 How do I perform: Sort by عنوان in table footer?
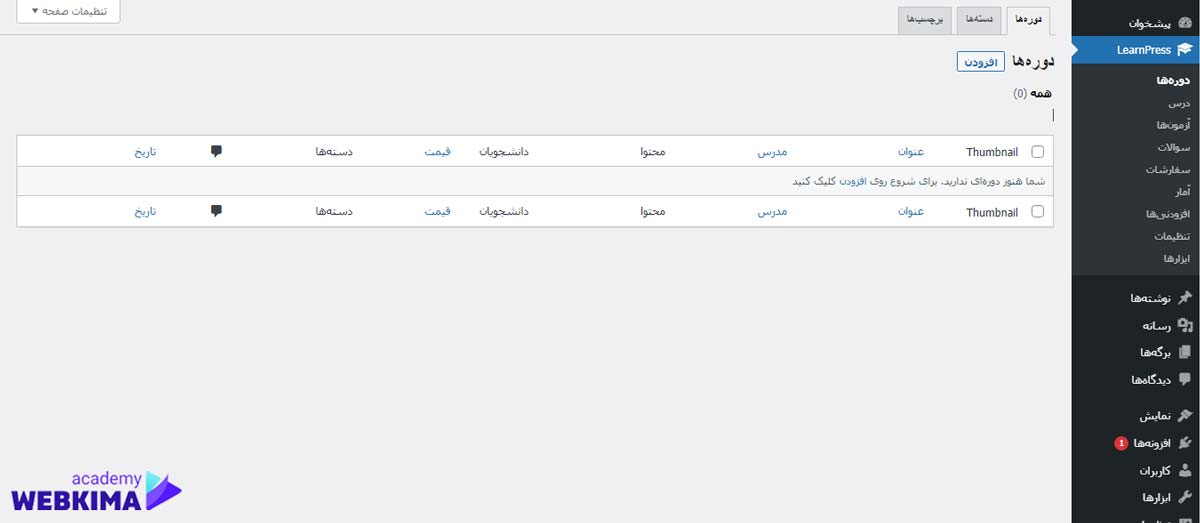[x=911, y=212]
